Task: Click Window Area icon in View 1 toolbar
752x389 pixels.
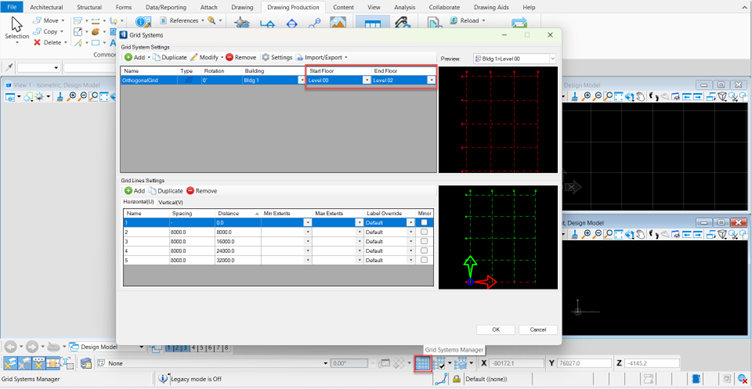Action: click(94, 96)
